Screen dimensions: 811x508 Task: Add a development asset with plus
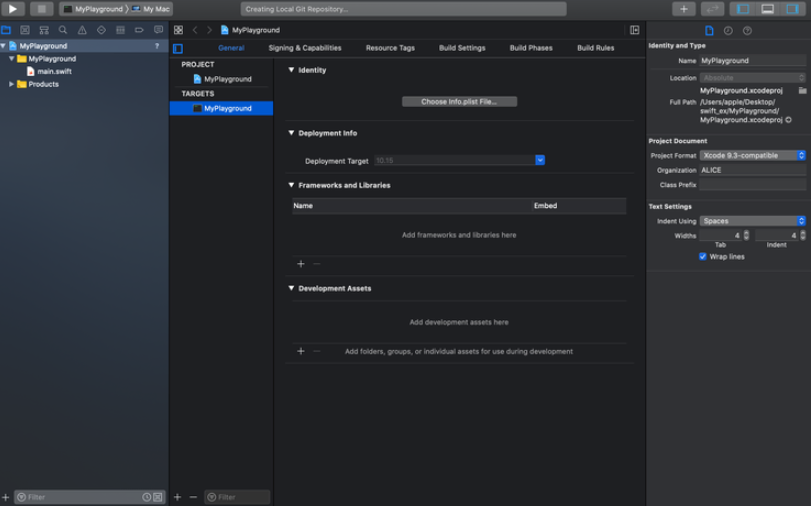[x=301, y=351]
